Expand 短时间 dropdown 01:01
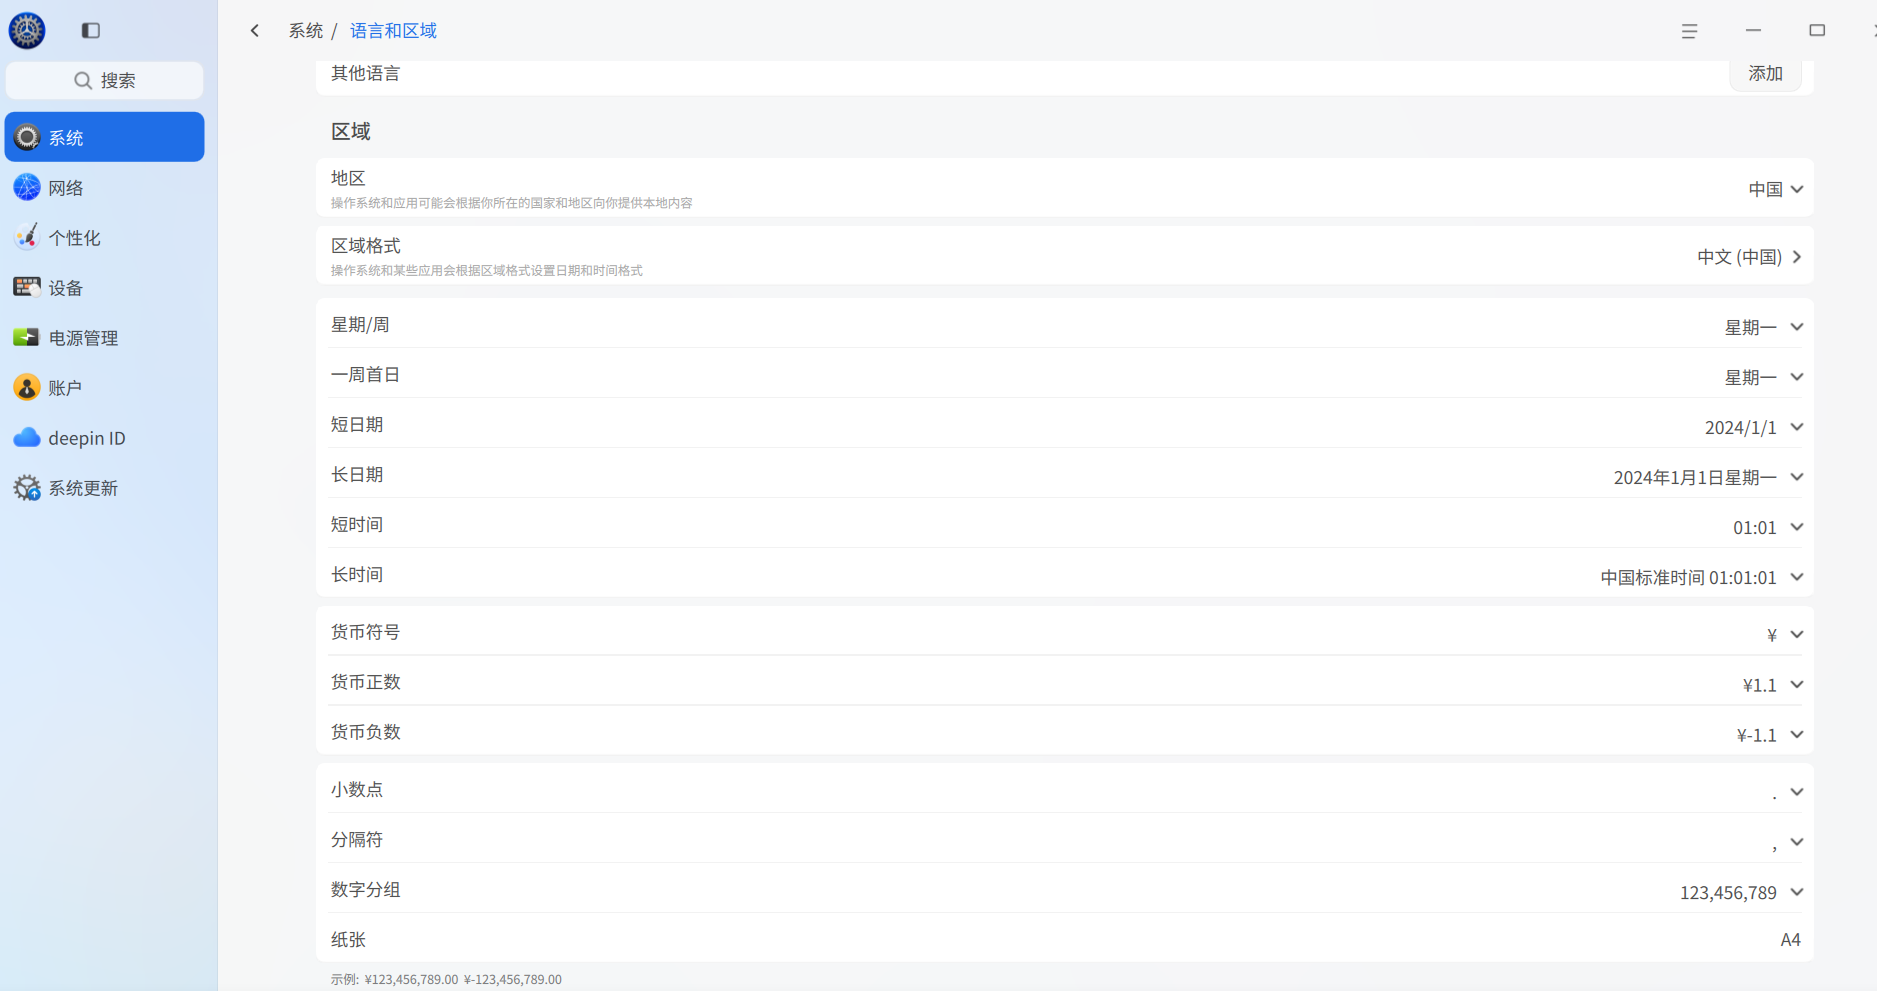 [x=1768, y=527]
